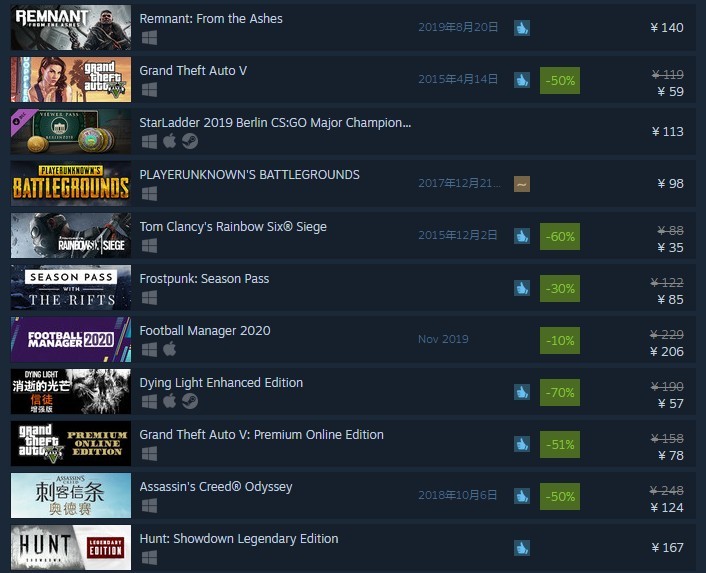Viewport: 706px width, 573px height.
Task: Click the Apple icon under Football Manager 2020
Action: point(169,349)
